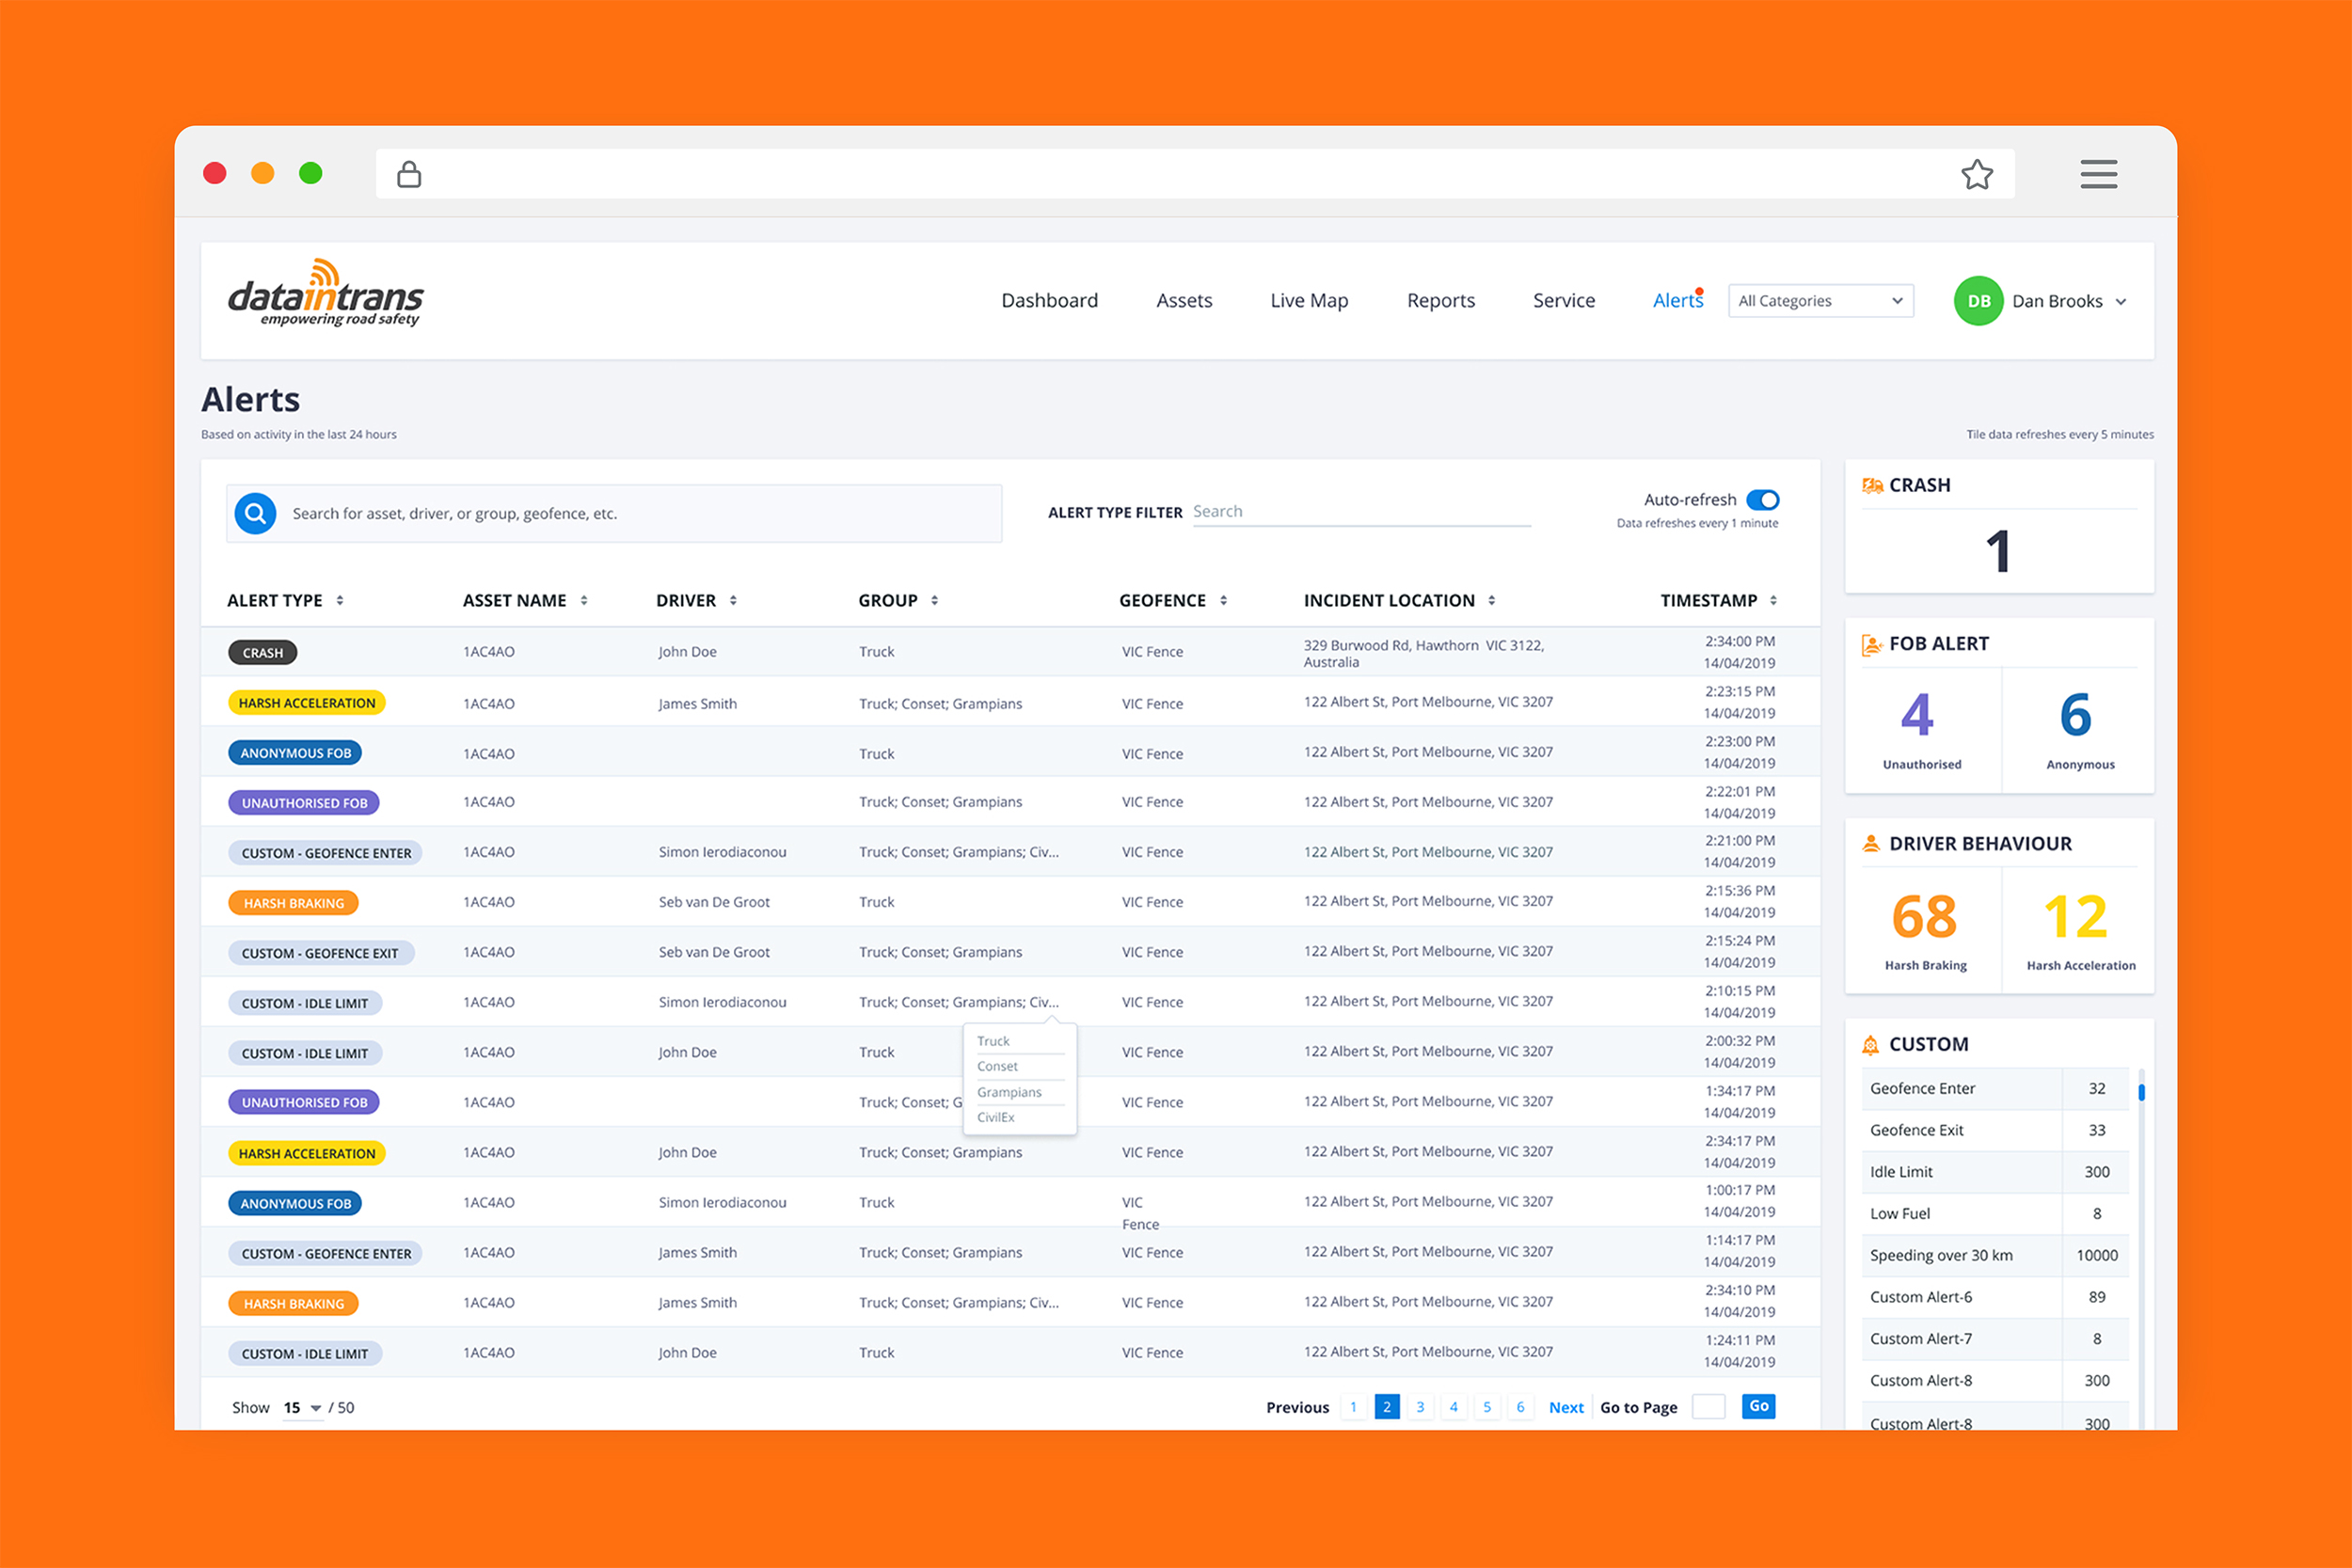
Task: Click the Crash tile icon
Action: 1871,486
